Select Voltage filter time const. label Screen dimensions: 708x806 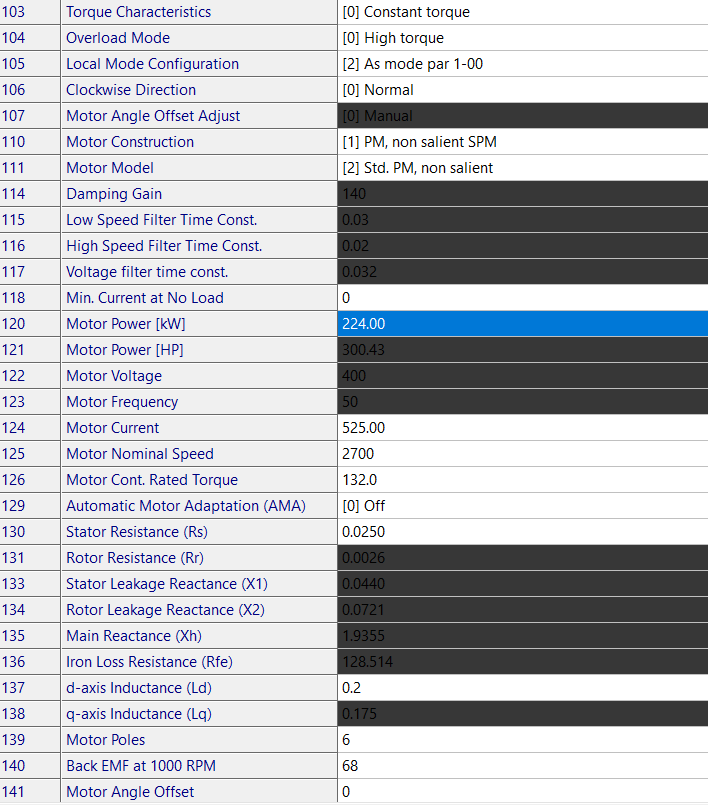click(147, 272)
